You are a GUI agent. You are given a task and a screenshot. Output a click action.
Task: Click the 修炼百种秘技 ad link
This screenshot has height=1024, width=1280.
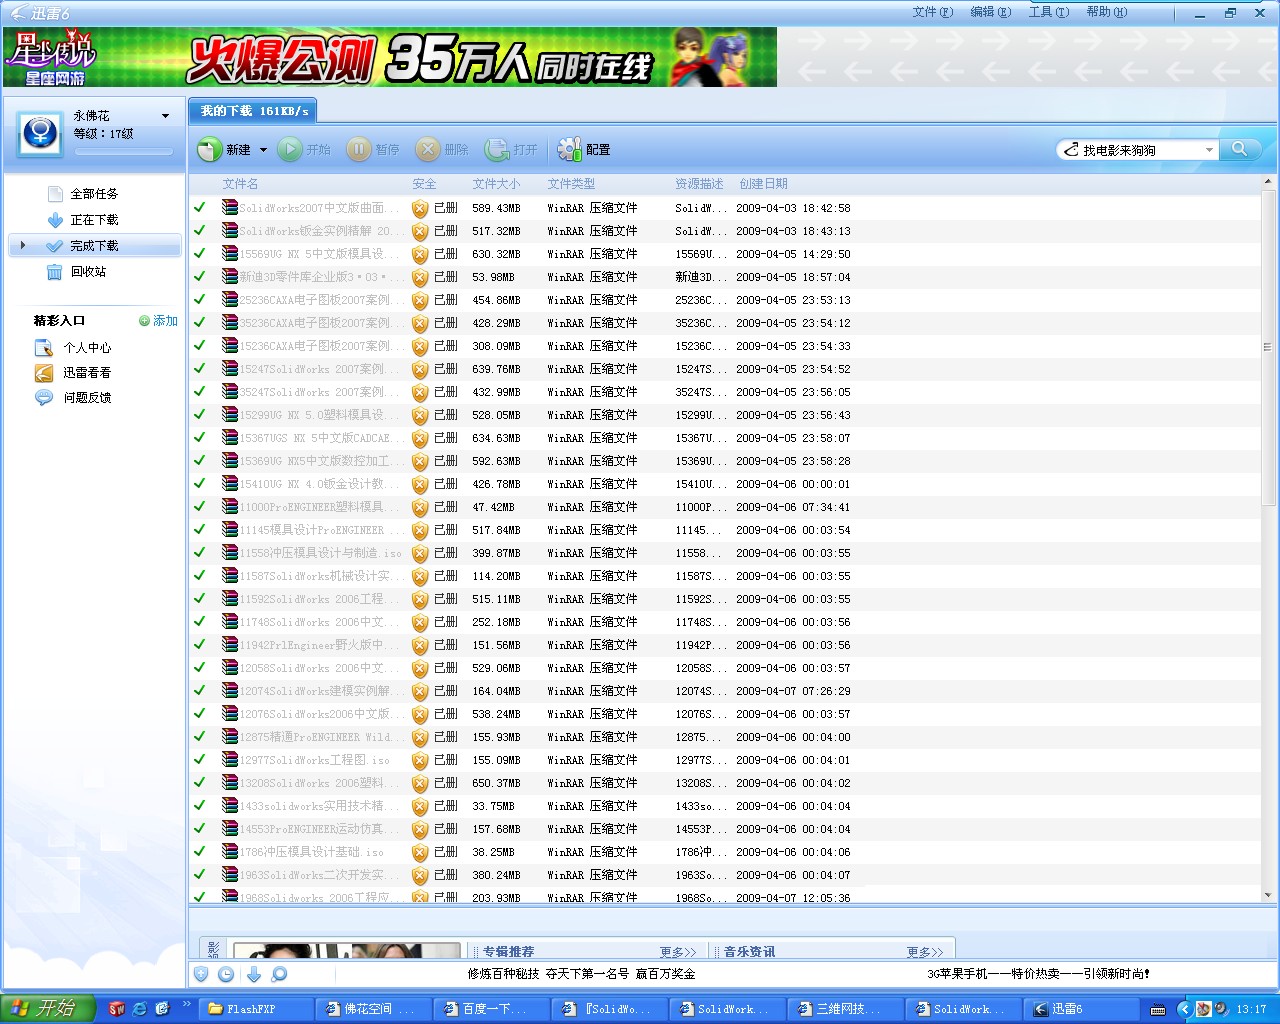point(581,974)
